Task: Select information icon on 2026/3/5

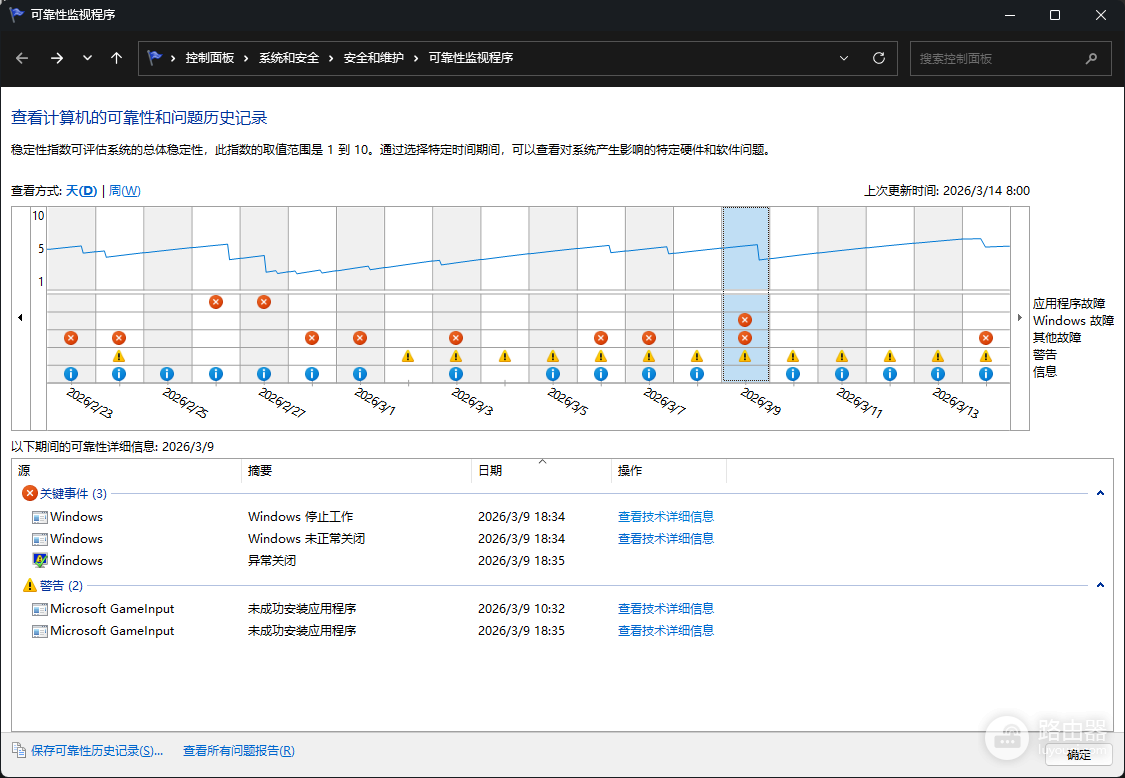Action: [552, 374]
